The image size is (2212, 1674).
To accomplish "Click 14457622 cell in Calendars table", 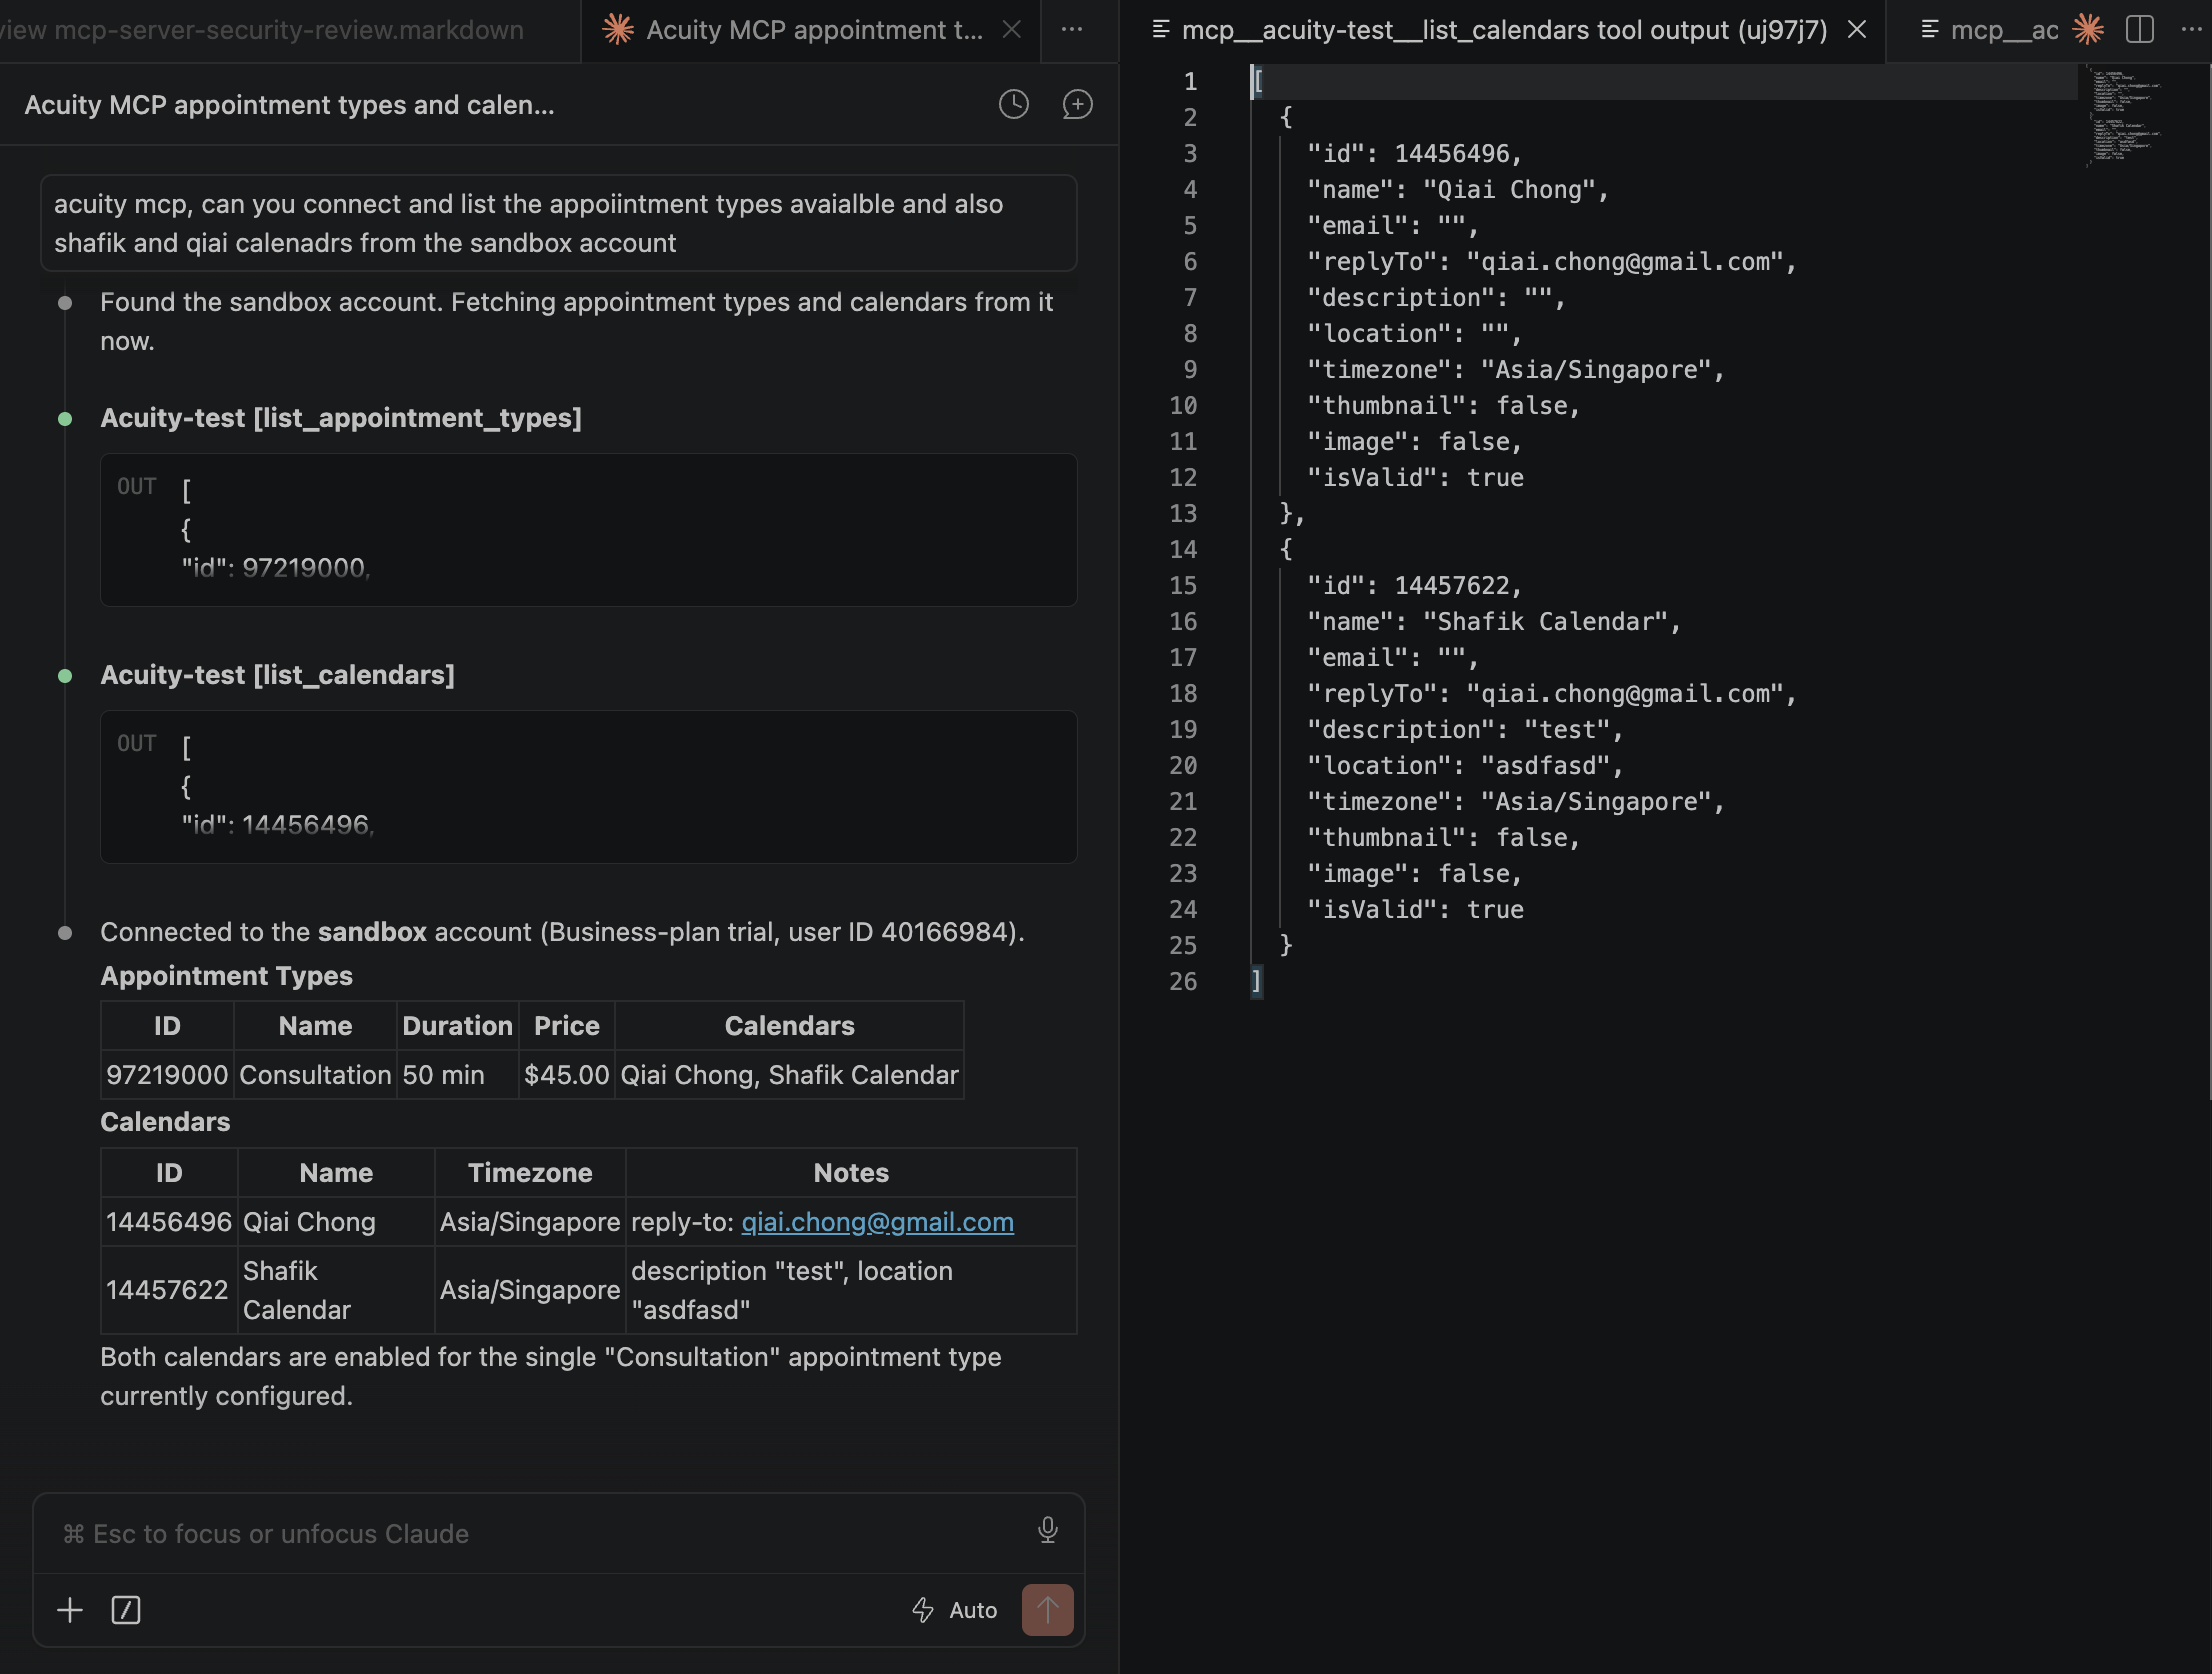I will tap(168, 1290).
